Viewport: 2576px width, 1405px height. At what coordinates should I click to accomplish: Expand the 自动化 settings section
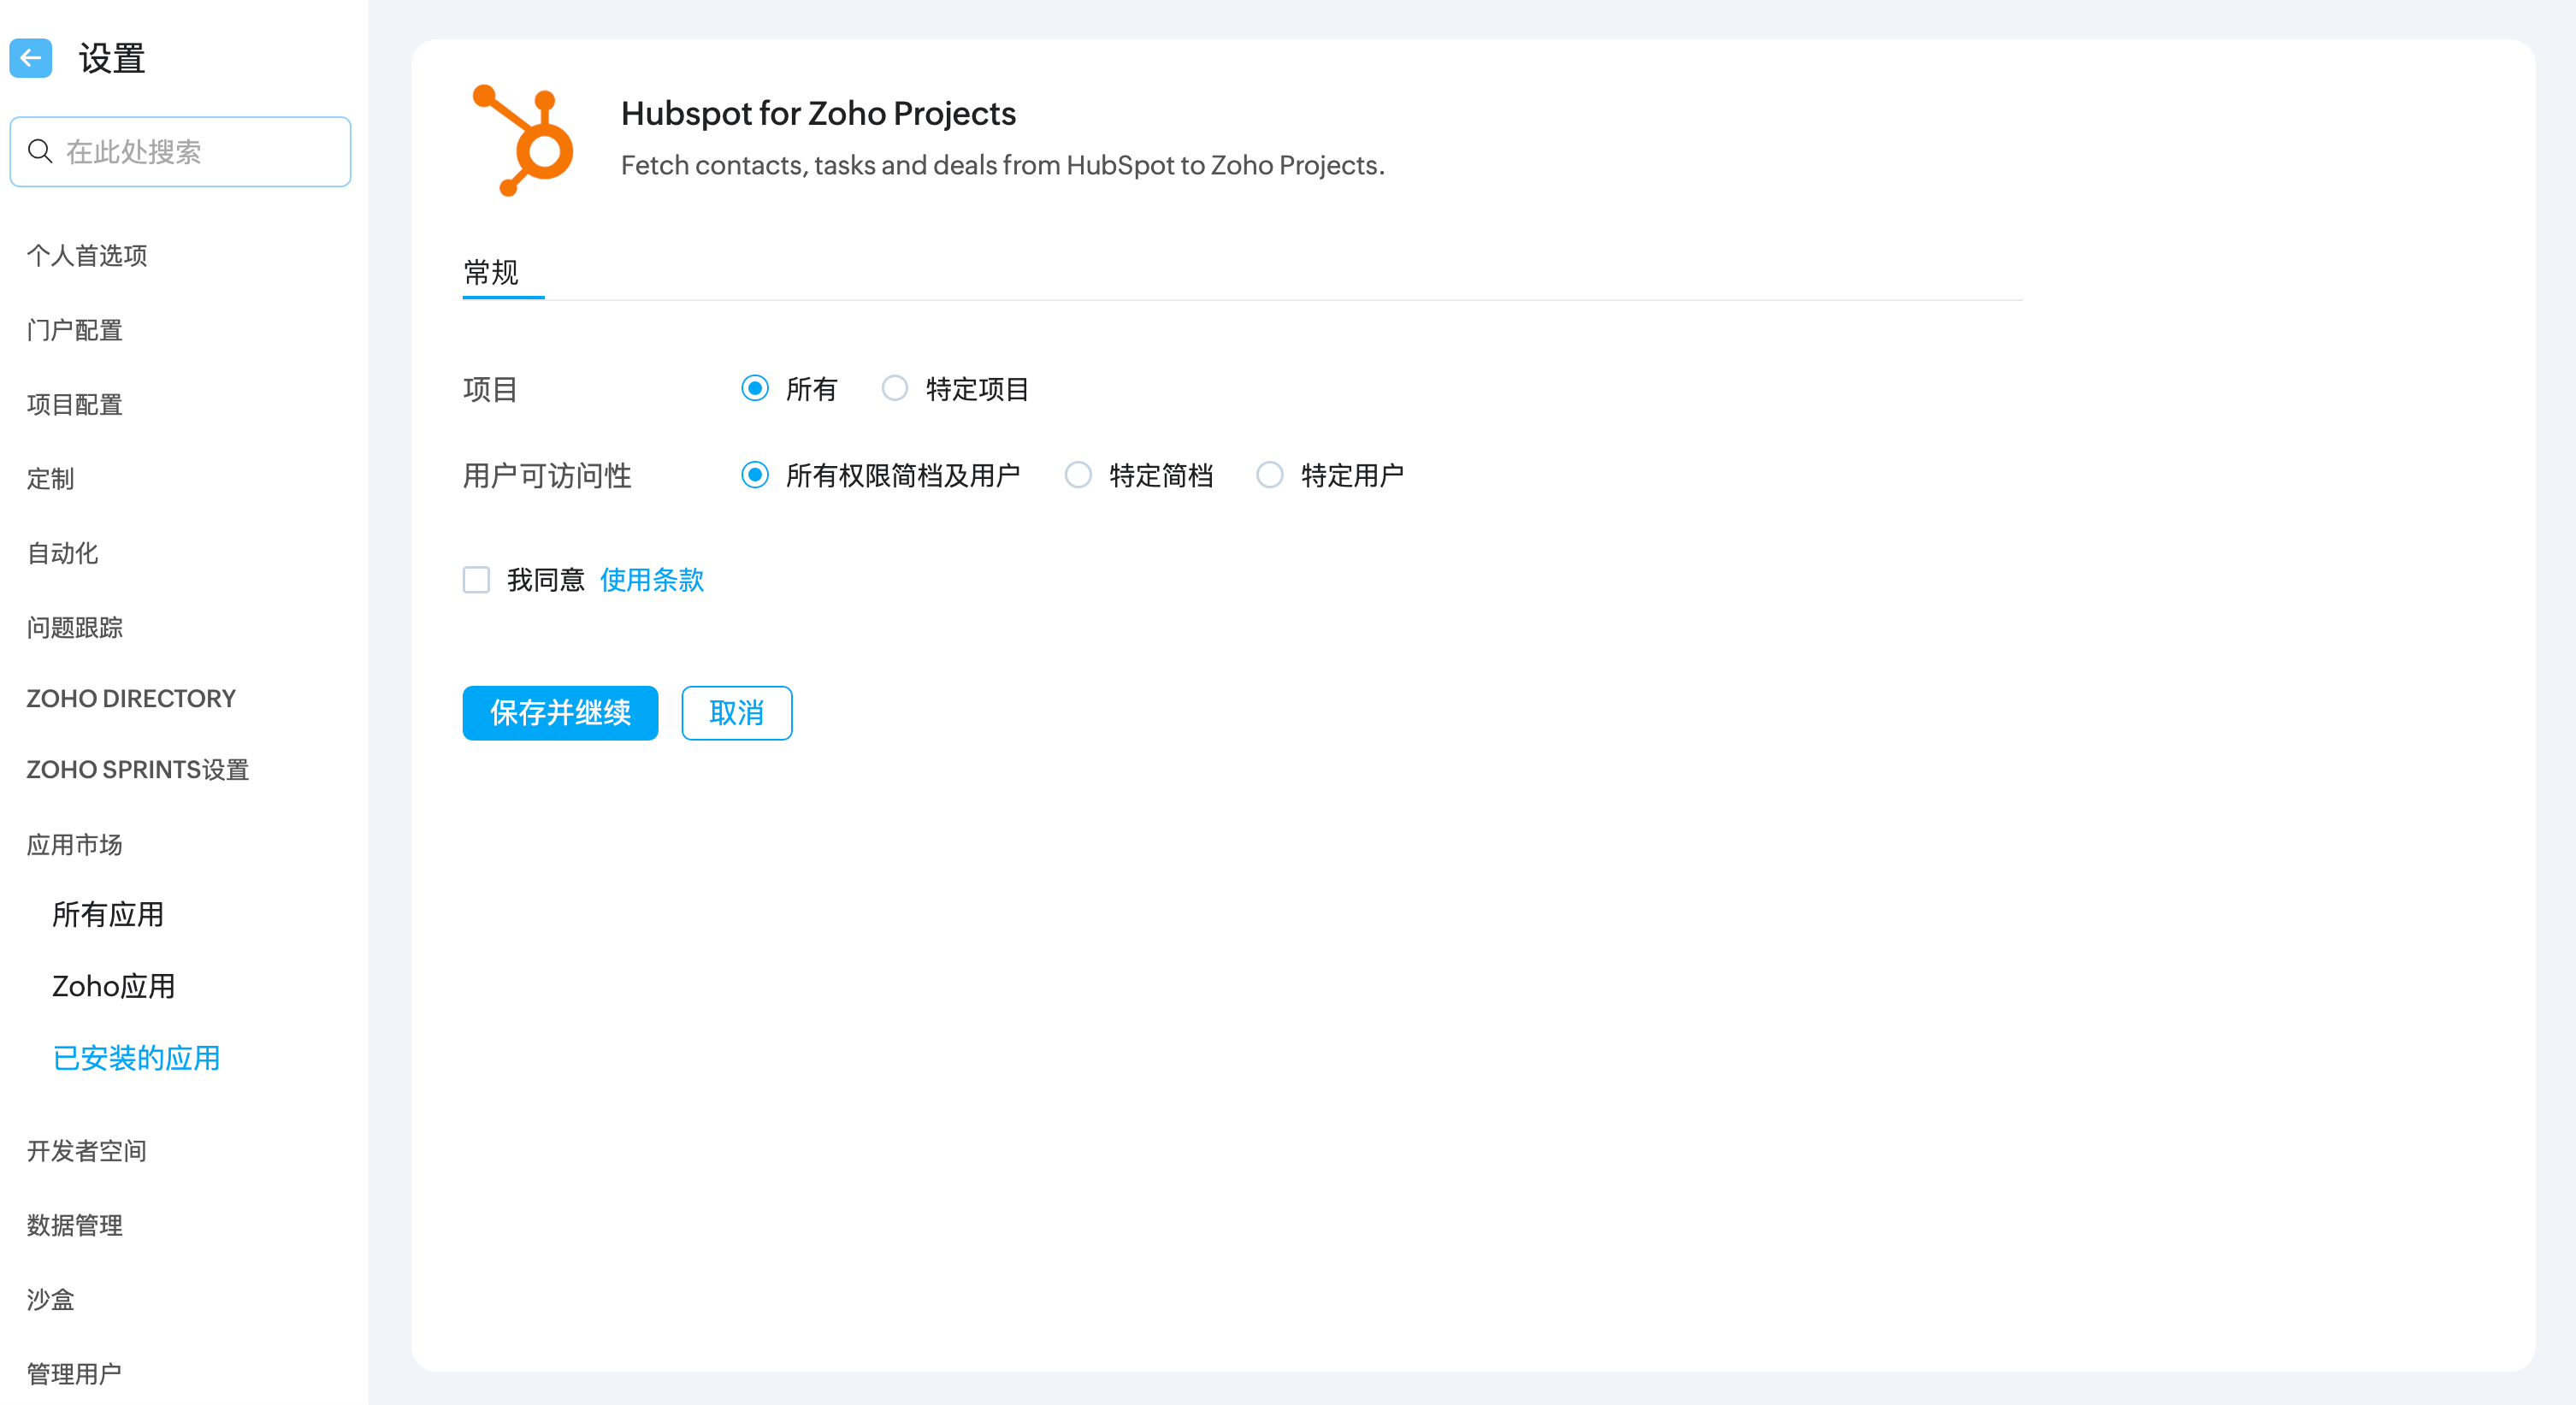pos(63,553)
